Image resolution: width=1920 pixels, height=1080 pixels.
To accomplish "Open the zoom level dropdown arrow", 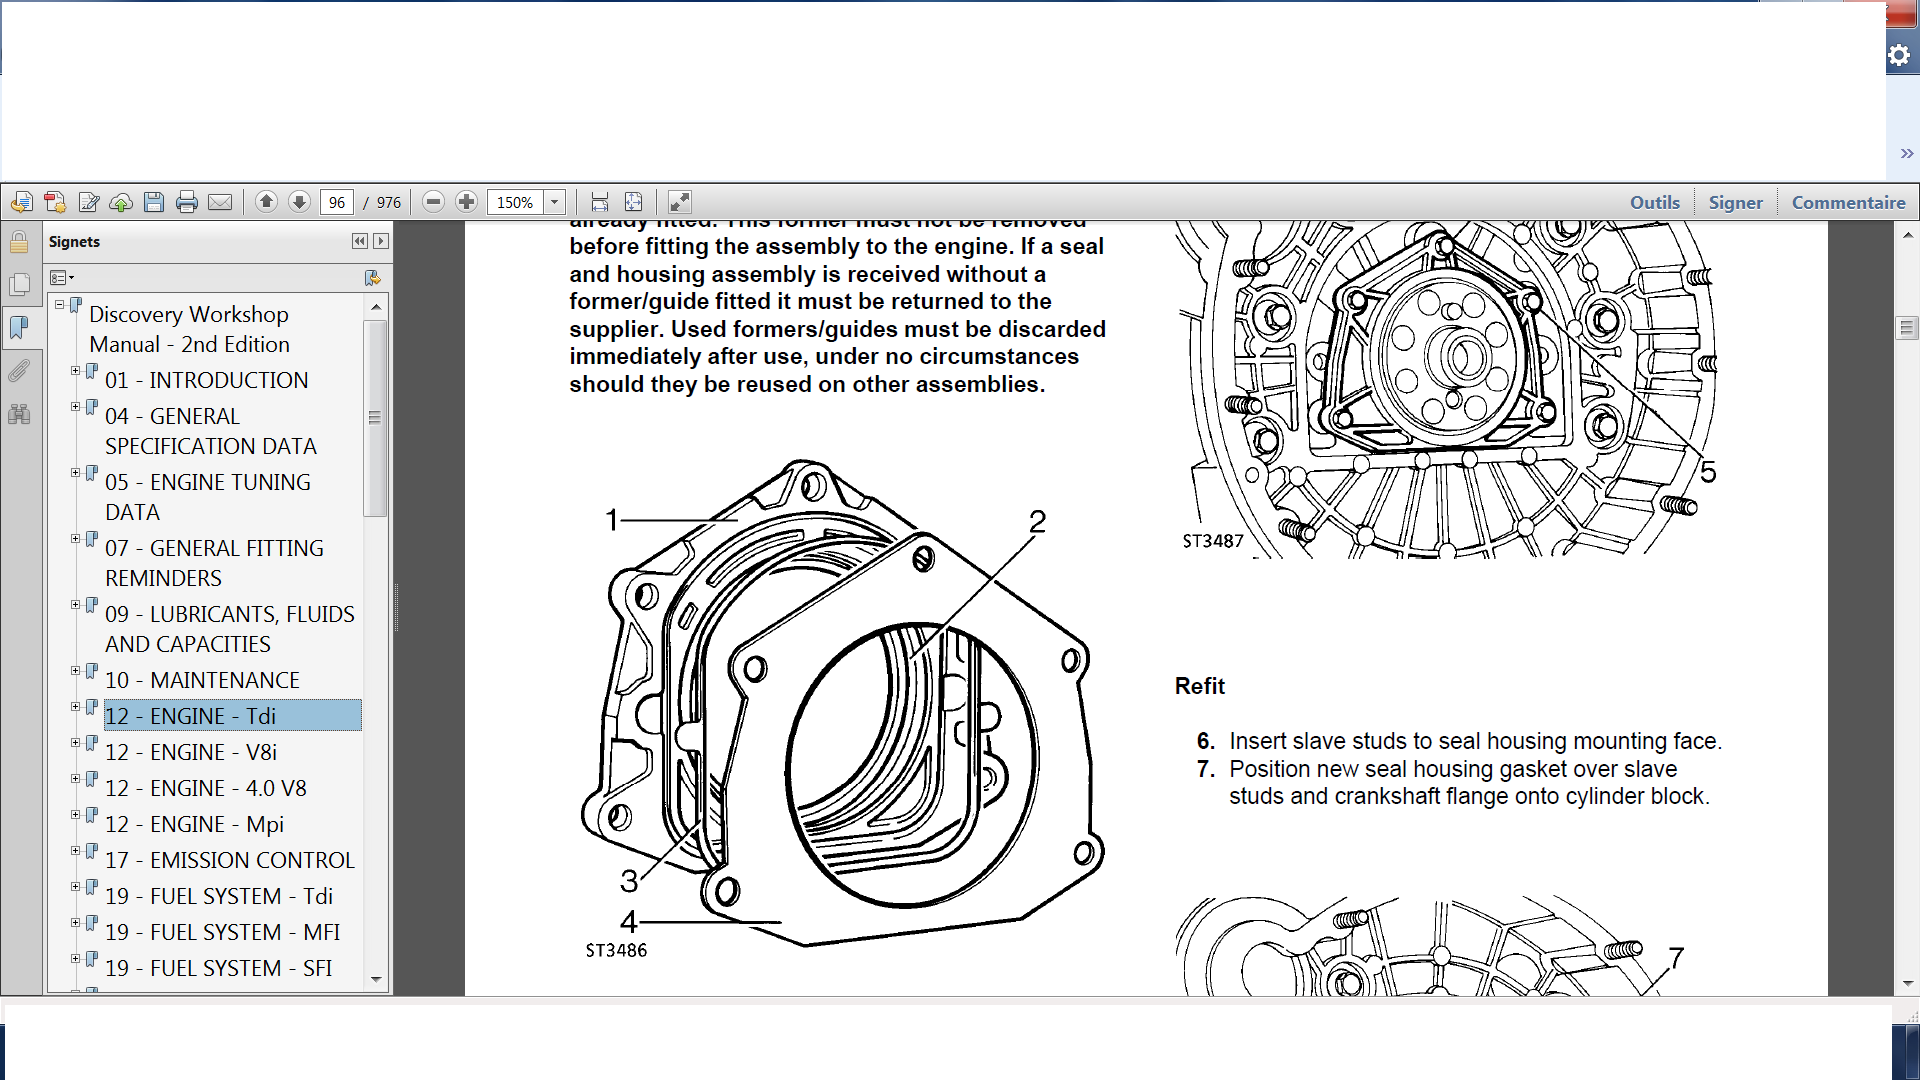I will (x=554, y=202).
